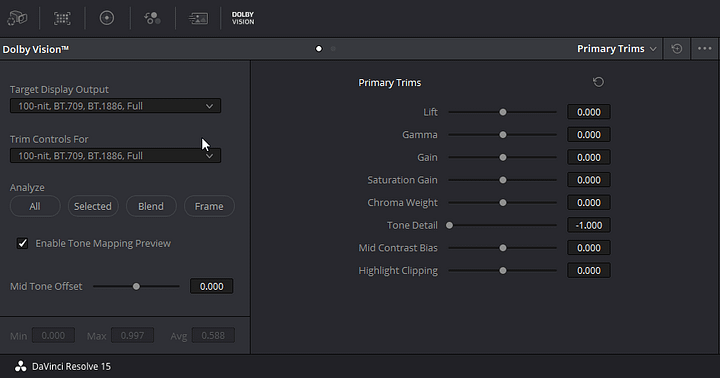
Task: Open the Data Burn-In grid icon
Action: click(62, 18)
